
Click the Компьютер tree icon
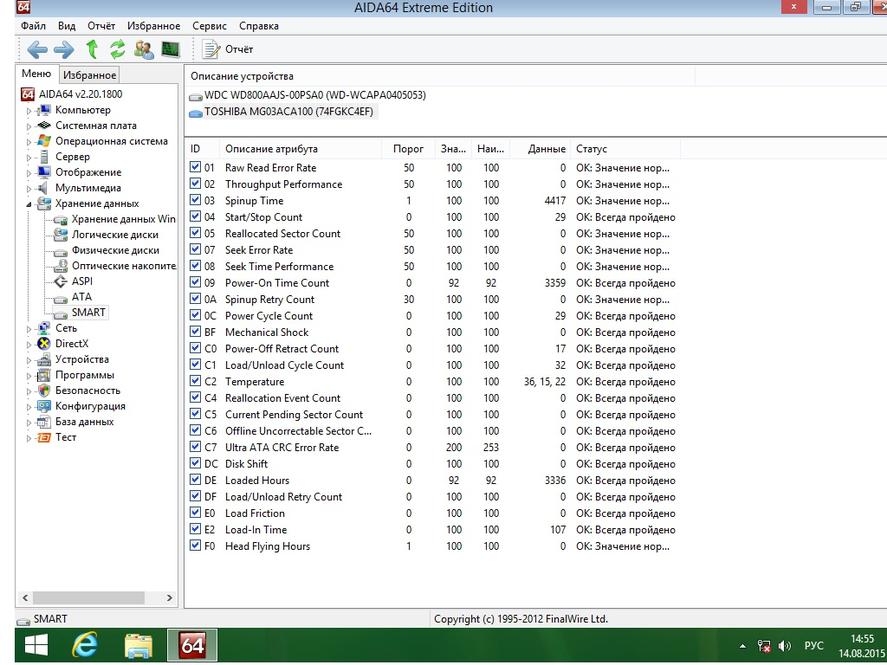coord(44,110)
